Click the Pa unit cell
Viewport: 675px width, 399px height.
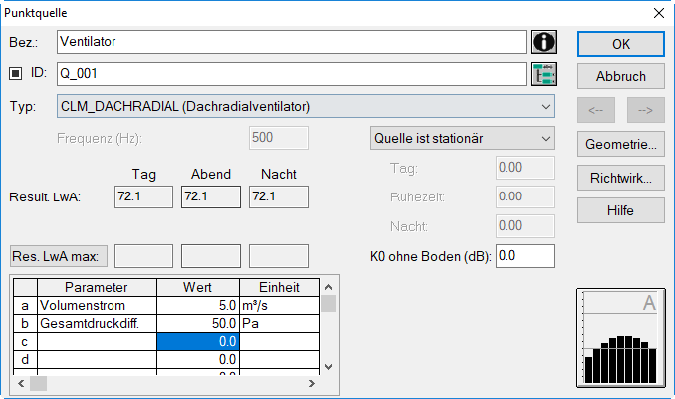(279, 324)
